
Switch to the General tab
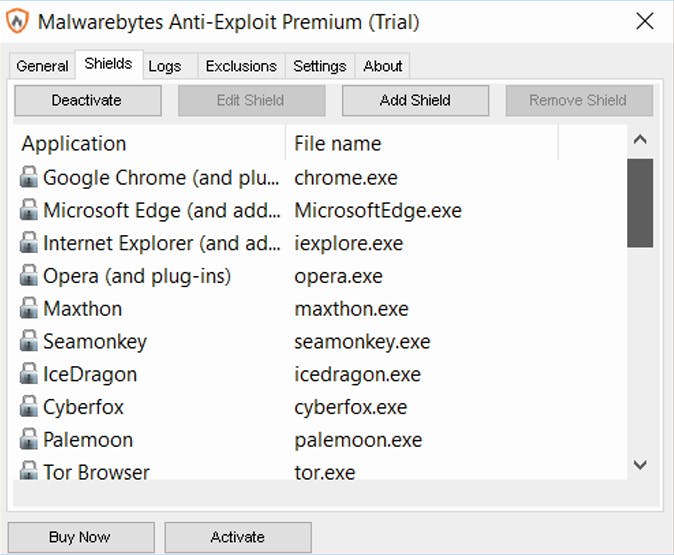click(x=43, y=66)
